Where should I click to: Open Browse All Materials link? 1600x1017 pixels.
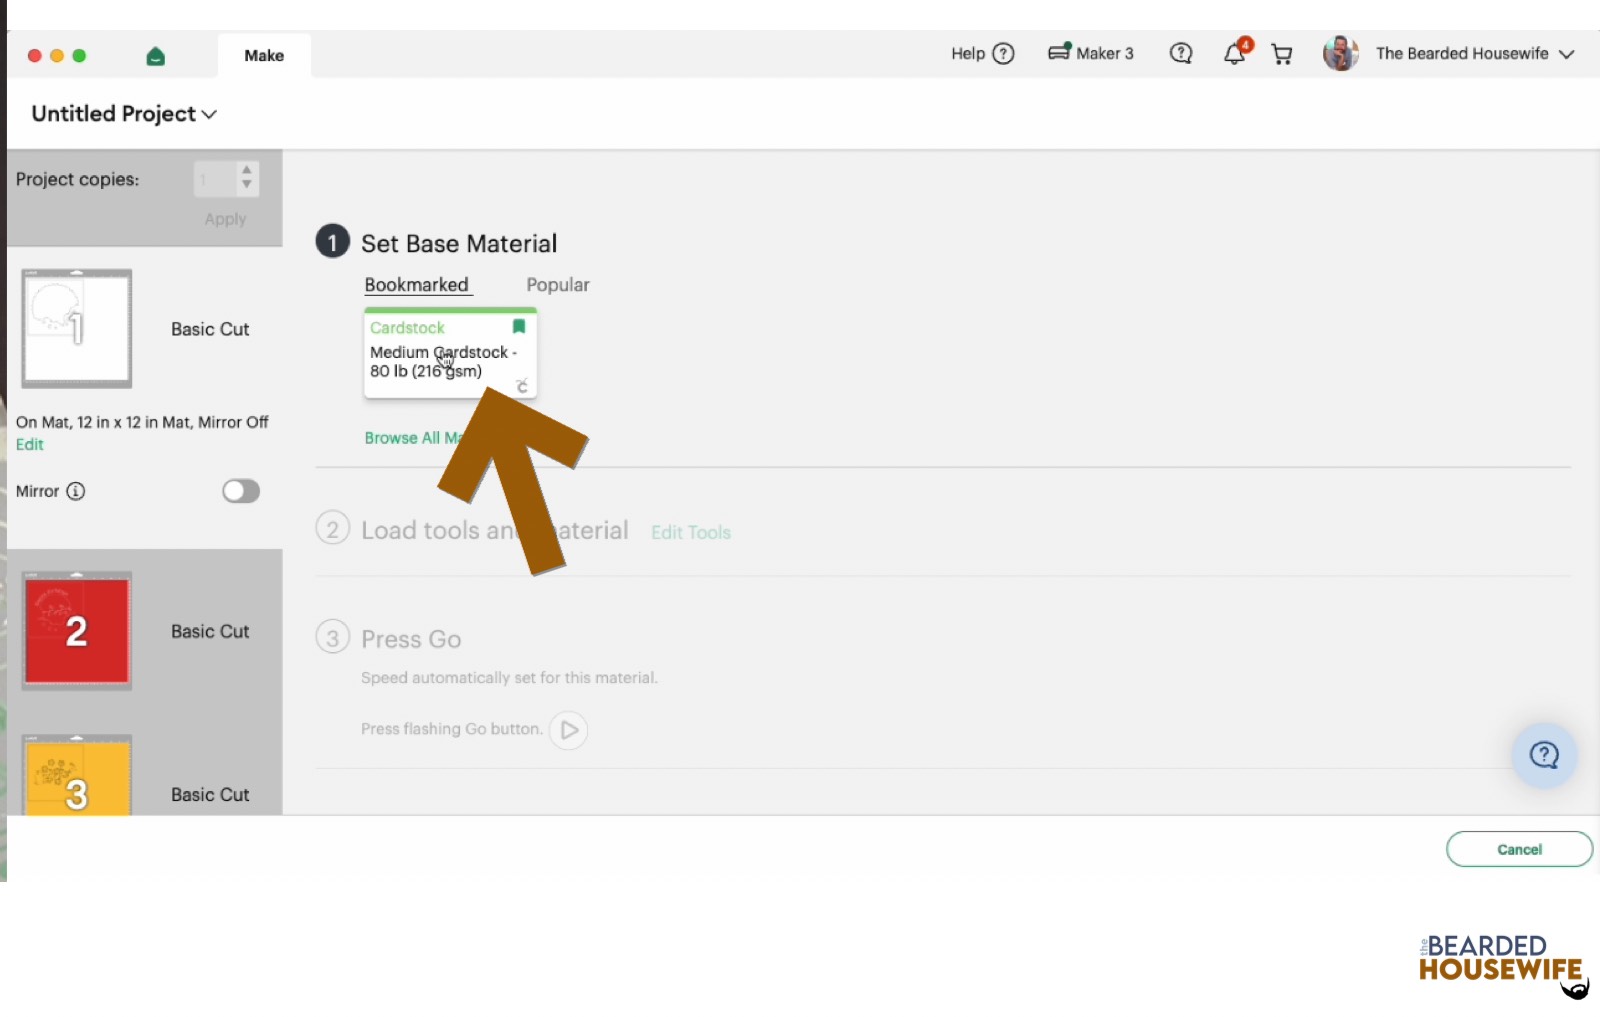(413, 438)
